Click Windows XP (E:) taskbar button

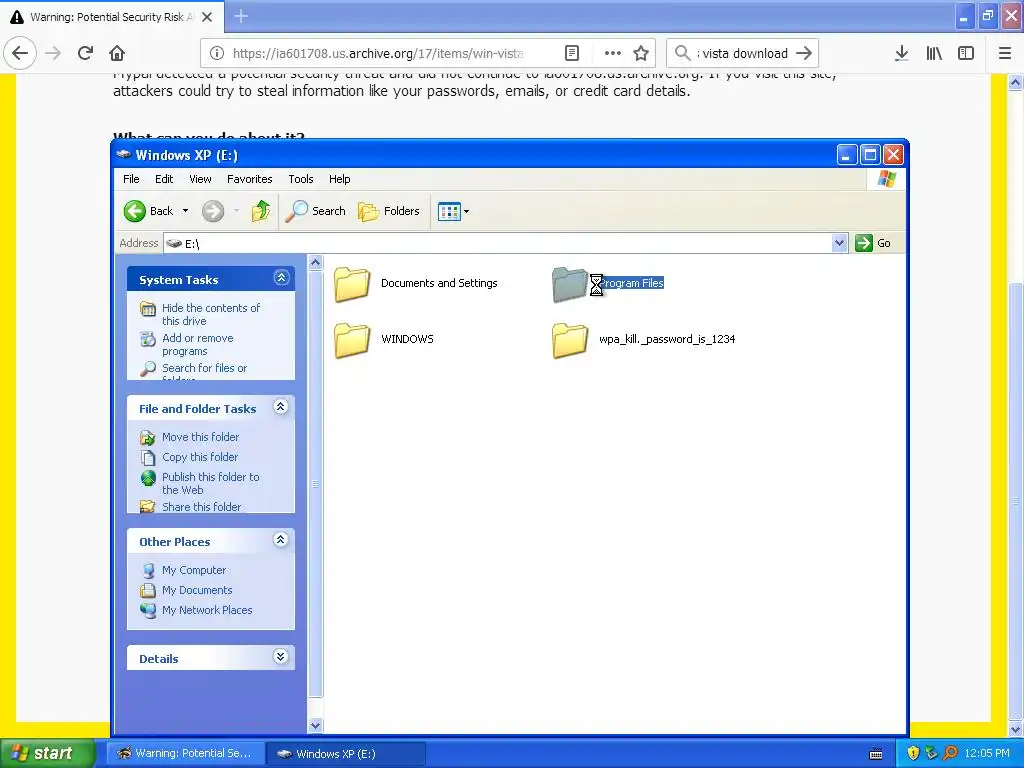pyautogui.click(x=345, y=754)
